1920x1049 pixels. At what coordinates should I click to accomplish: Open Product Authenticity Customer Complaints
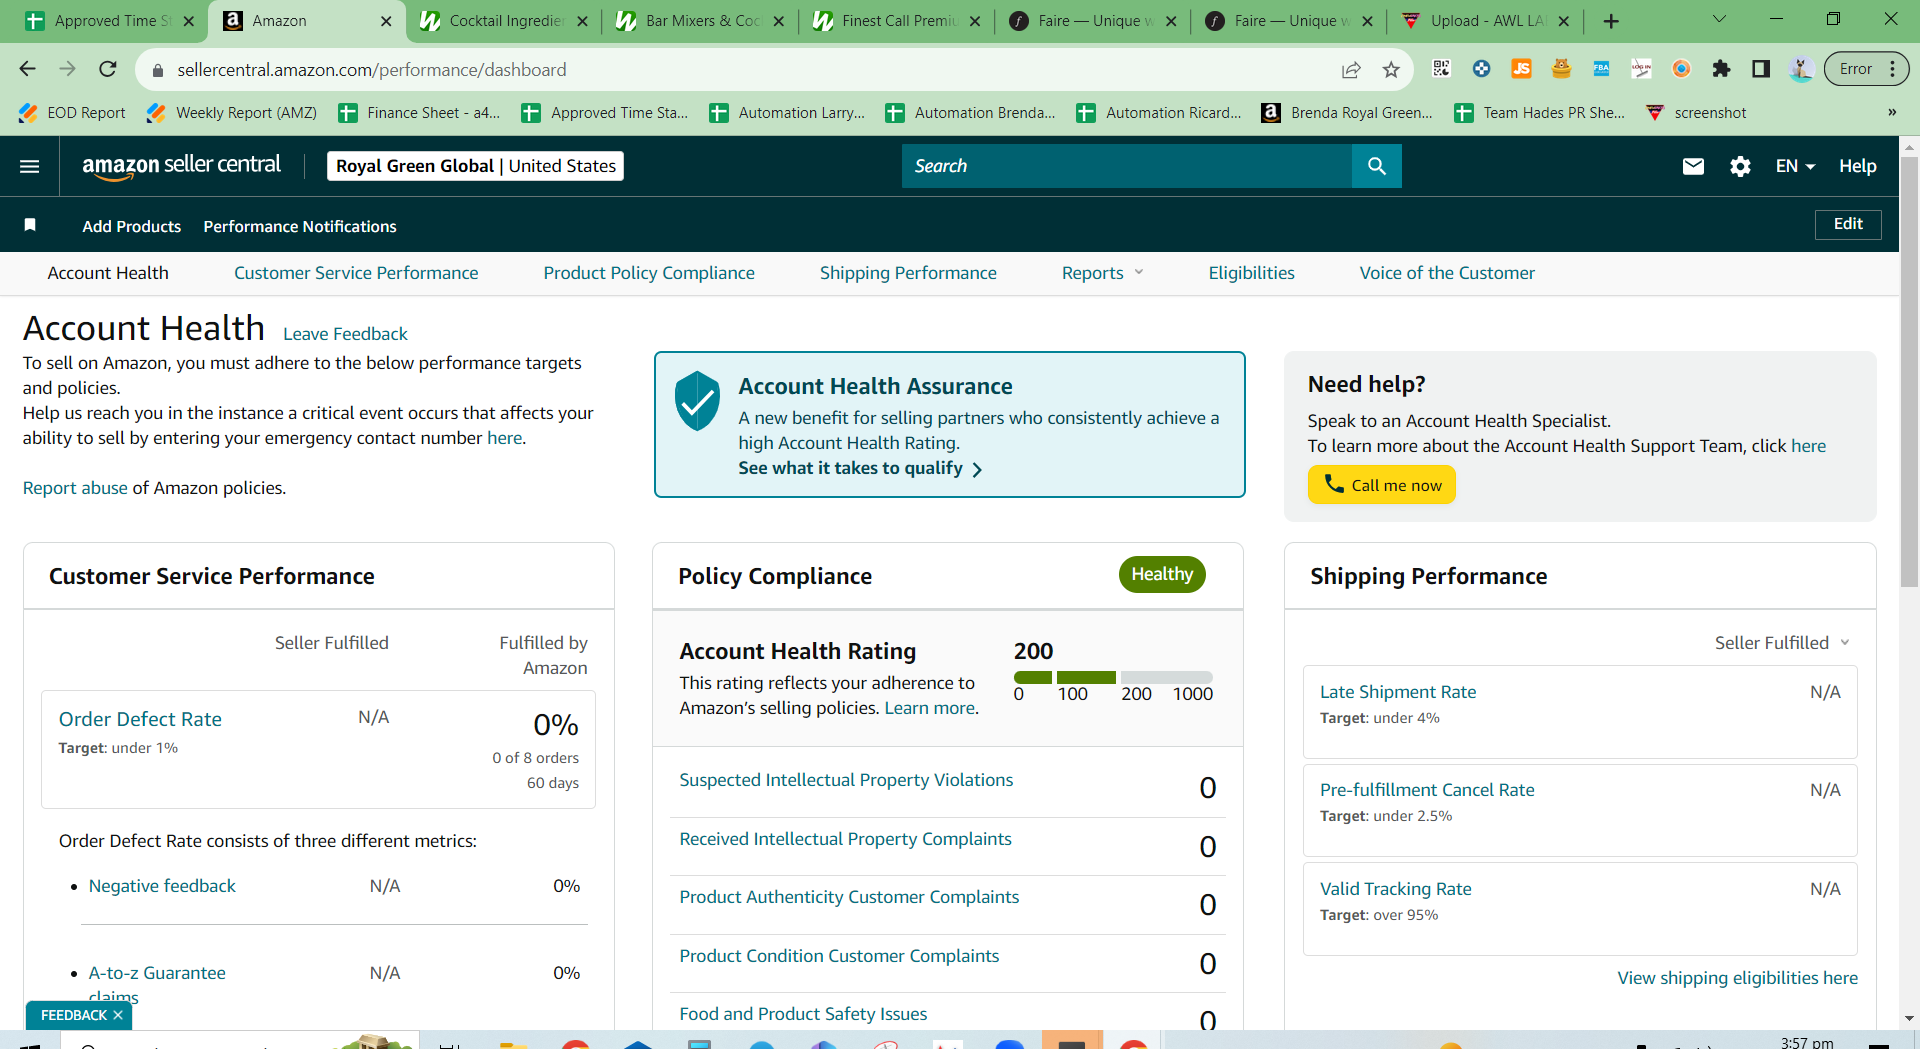849,897
